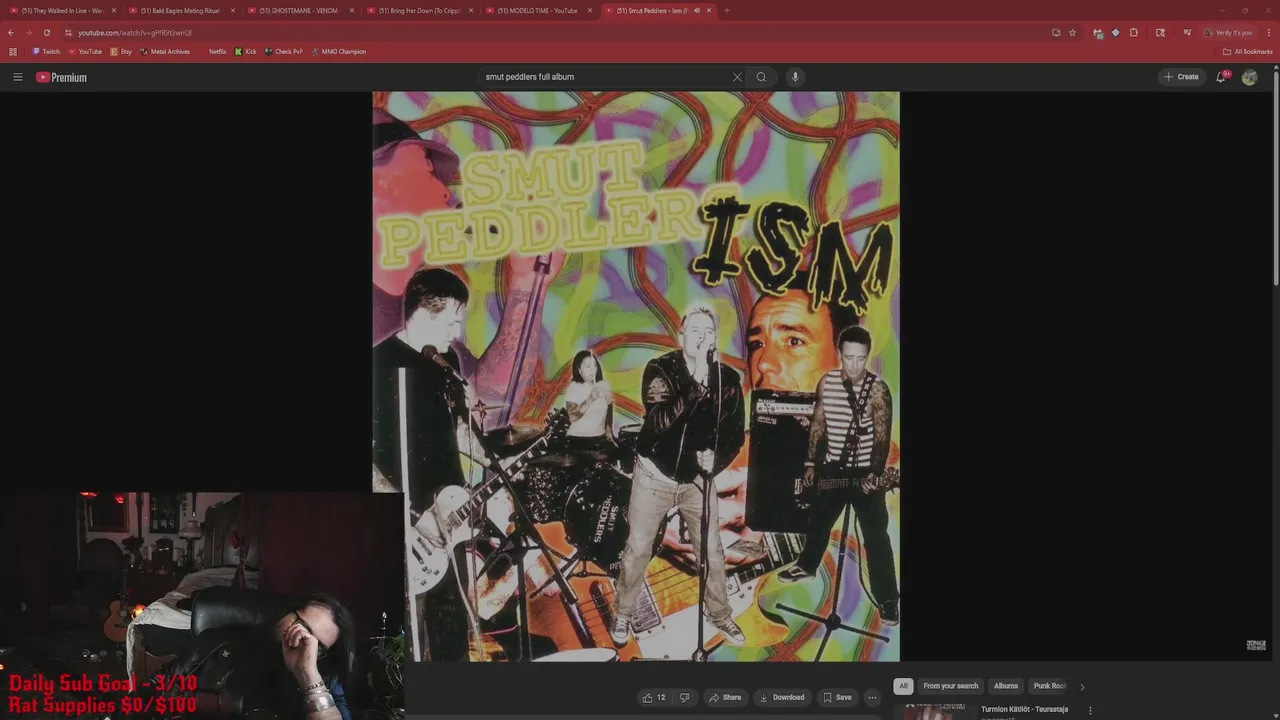Show more filter chips with right chevron

pyautogui.click(x=1081, y=686)
